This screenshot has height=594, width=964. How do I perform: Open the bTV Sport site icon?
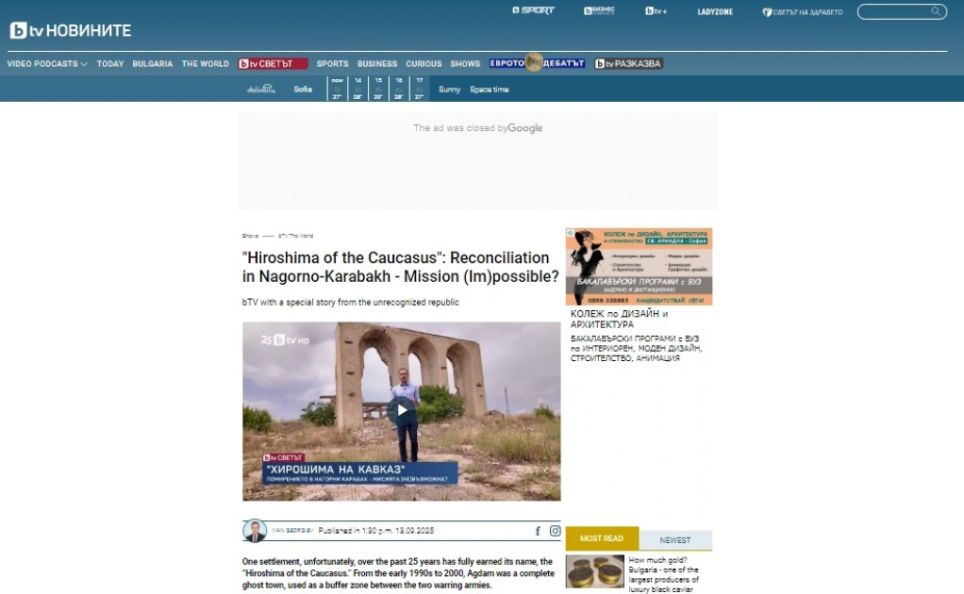[x=533, y=11]
